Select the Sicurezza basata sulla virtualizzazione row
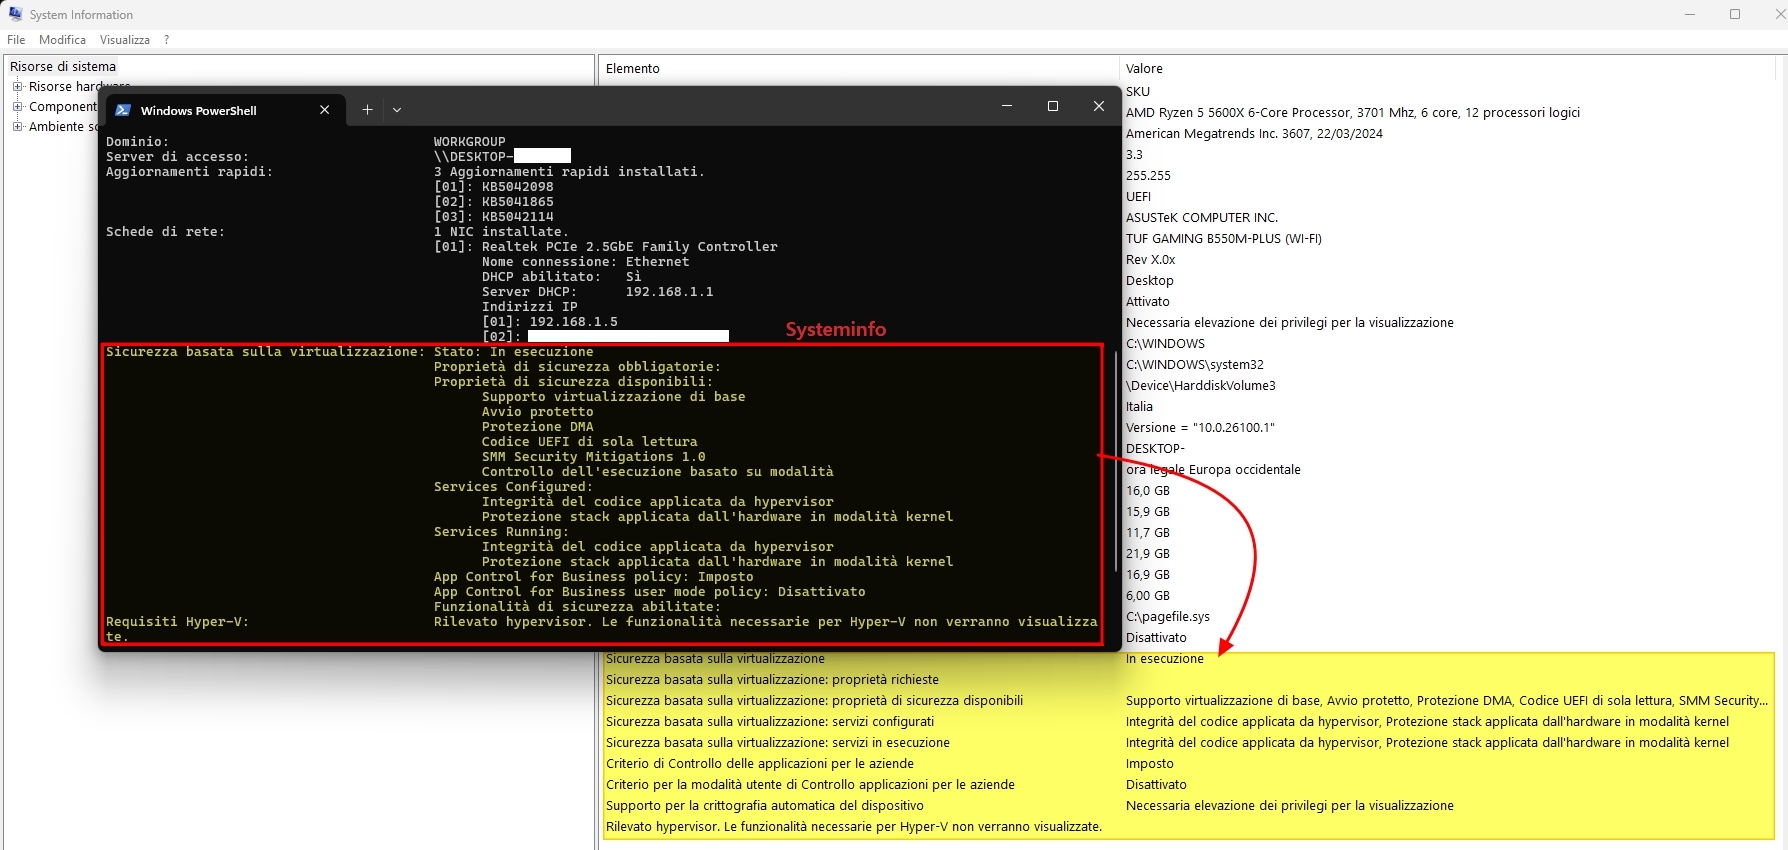Viewport: 1788px width, 850px height. click(x=1188, y=658)
